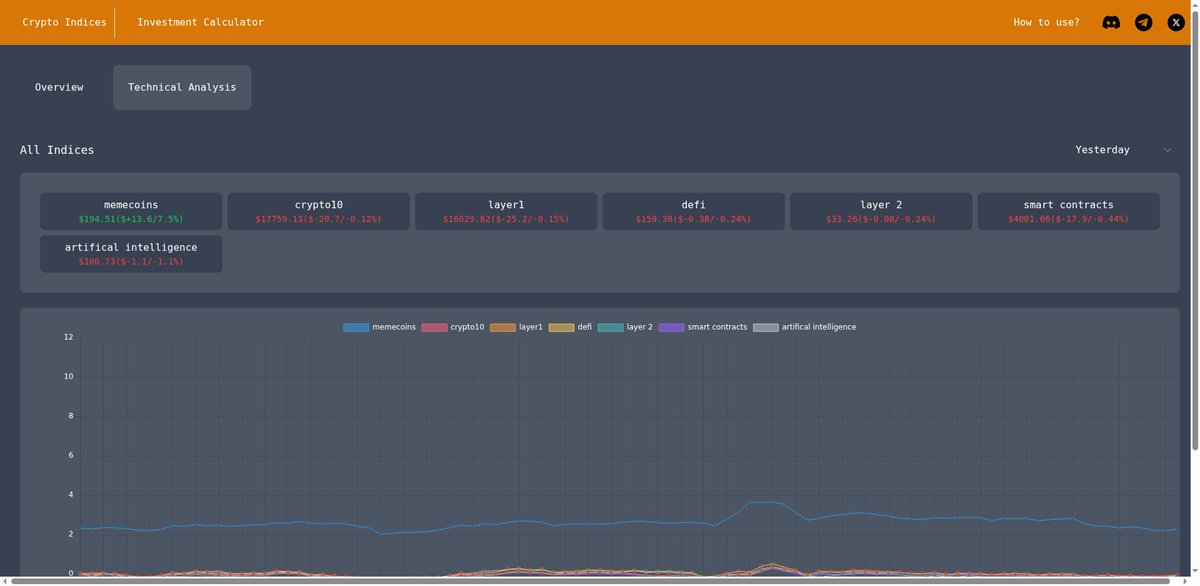Select the artifical intelligence index card
This screenshot has width=1200, height=586.
click(x=131, y=254)
